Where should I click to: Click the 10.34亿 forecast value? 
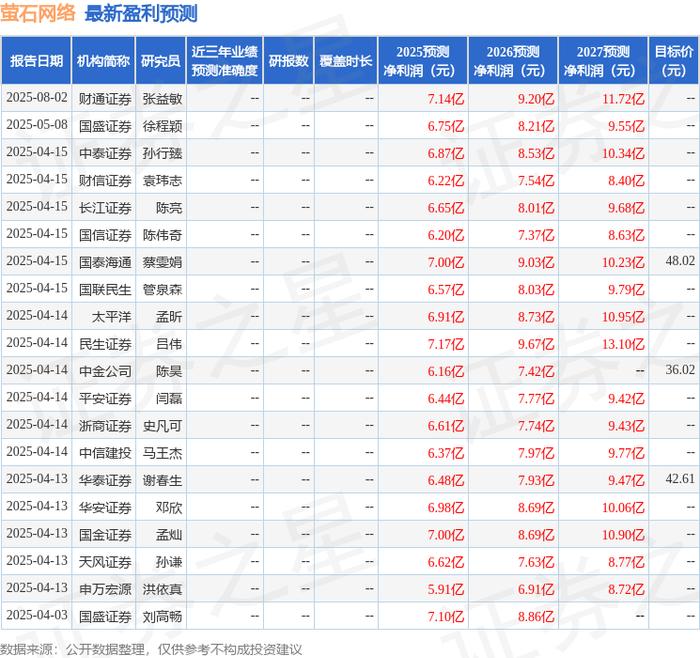pyautogui.click(x=623, y=153)
